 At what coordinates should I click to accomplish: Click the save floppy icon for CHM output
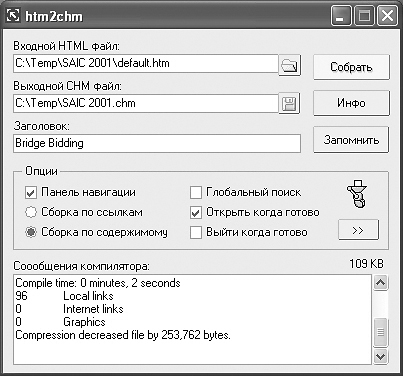point(289,104)
